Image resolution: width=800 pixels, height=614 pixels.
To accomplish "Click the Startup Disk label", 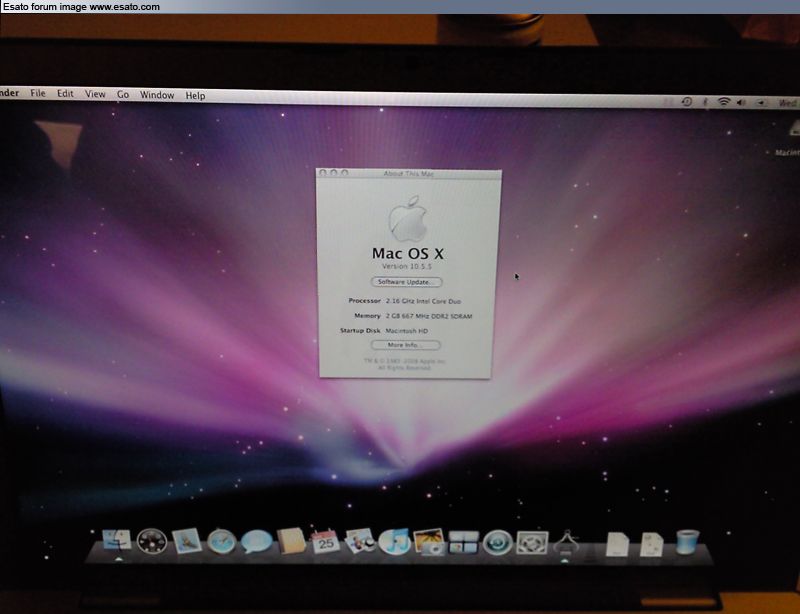I will click(360, 331).
